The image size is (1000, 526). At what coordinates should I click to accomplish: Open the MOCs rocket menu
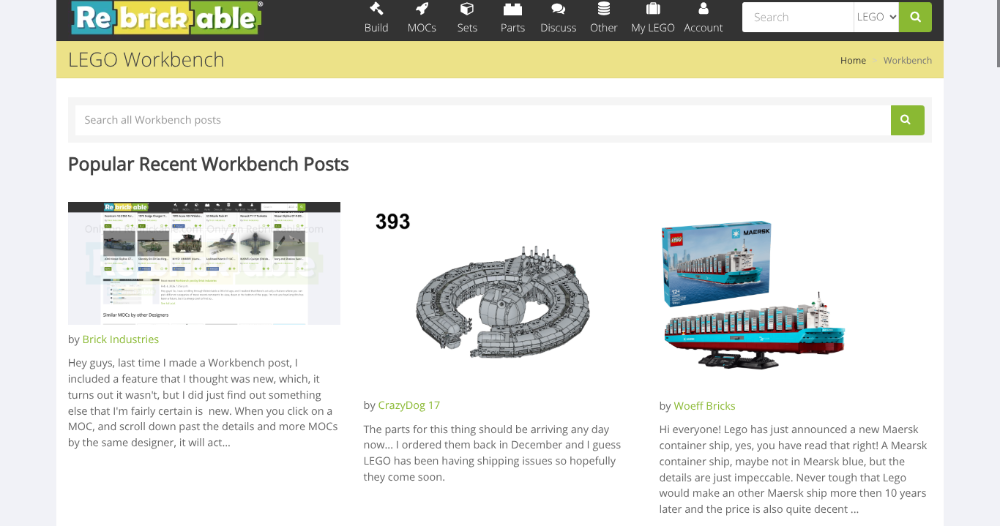pyautogui.click(x=422, y=18)
